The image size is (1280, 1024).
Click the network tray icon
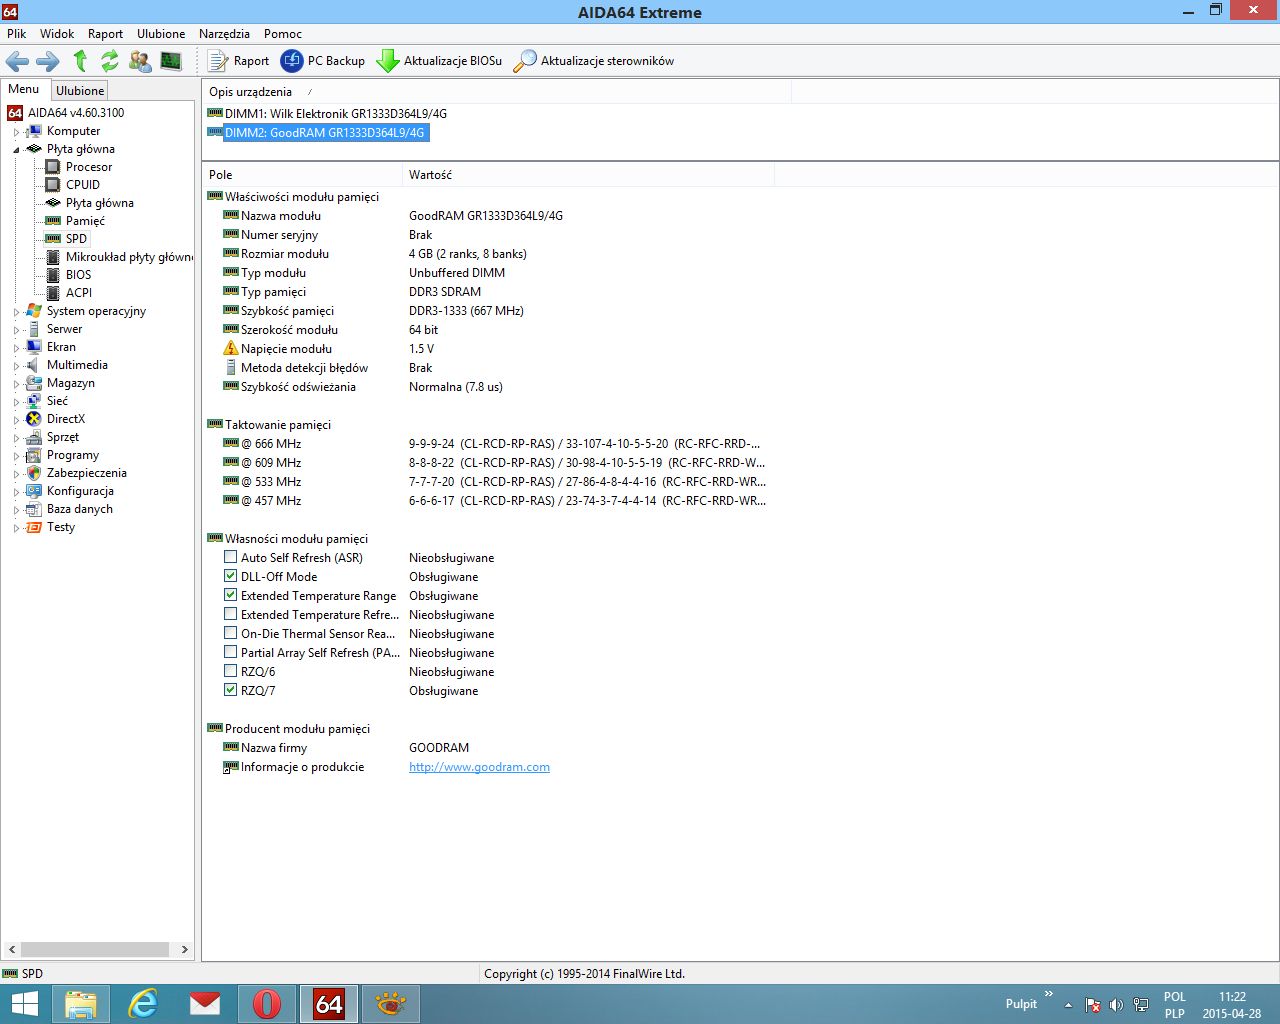tap(1140, 1005)
